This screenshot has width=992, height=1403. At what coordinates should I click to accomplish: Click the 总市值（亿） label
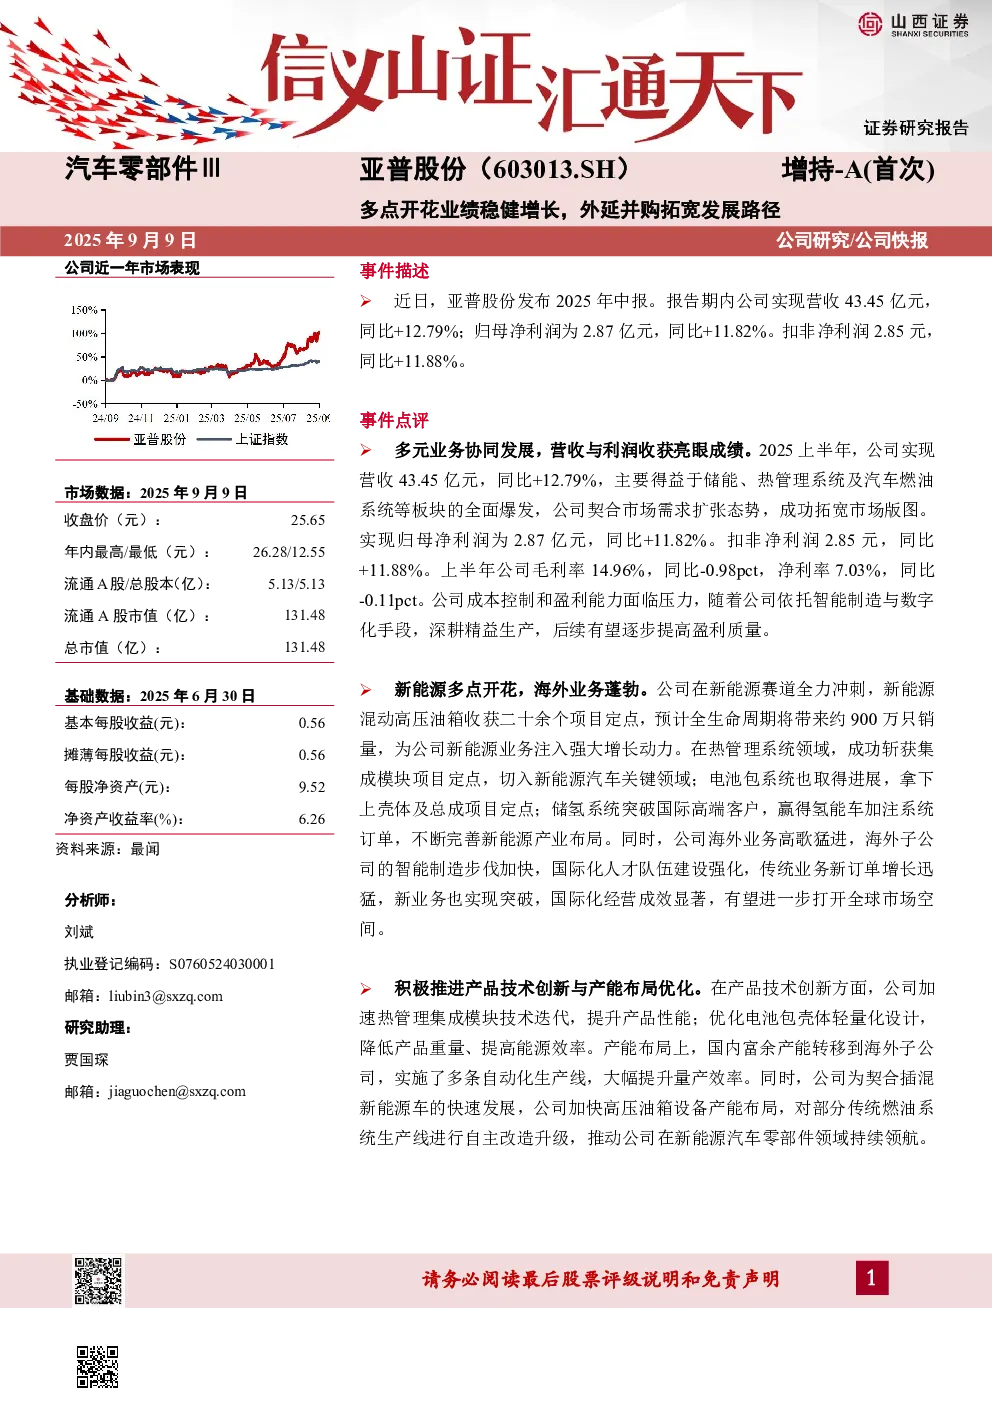point(113,648)
